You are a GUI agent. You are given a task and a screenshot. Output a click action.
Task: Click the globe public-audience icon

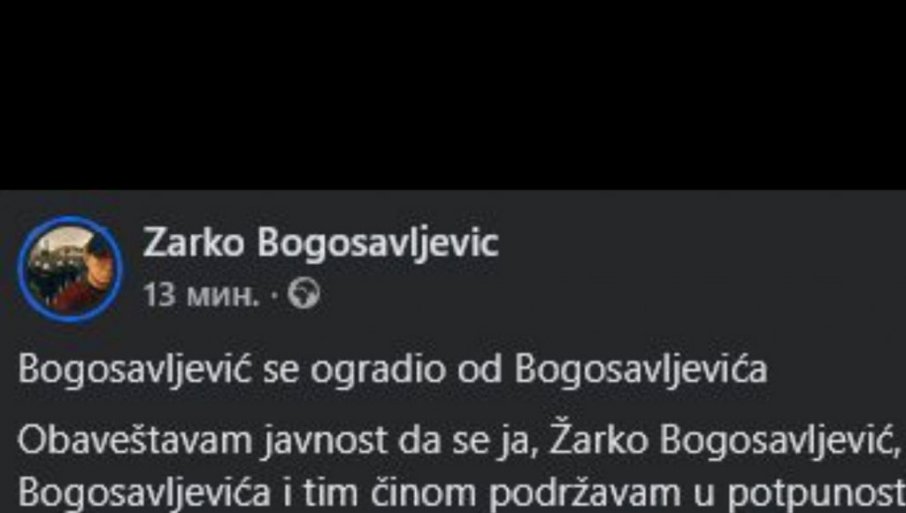(304, 294)
